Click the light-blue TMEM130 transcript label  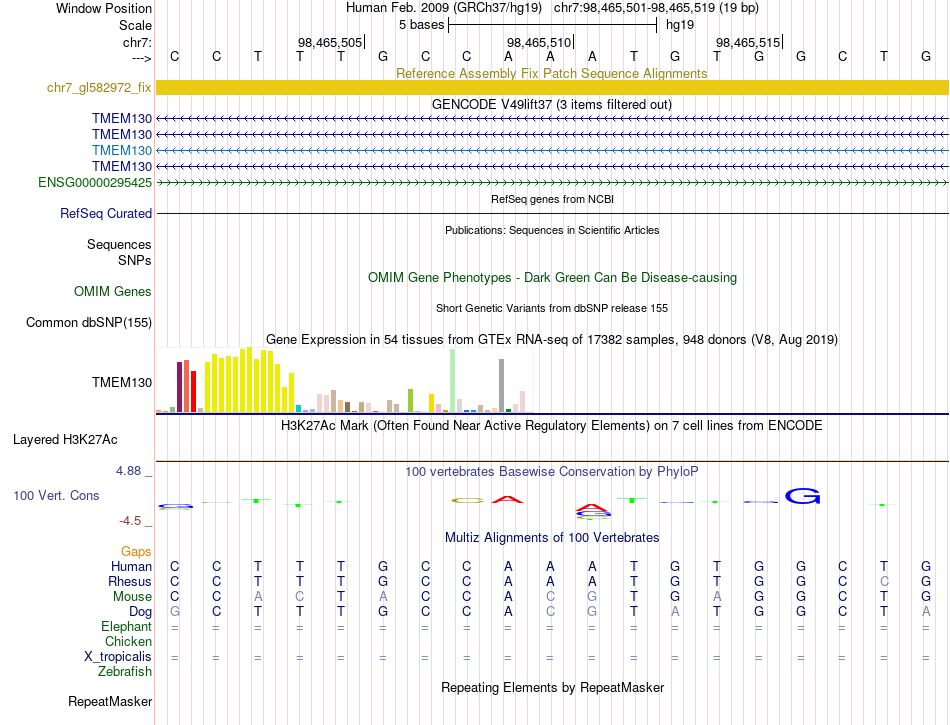click(122, 150)
